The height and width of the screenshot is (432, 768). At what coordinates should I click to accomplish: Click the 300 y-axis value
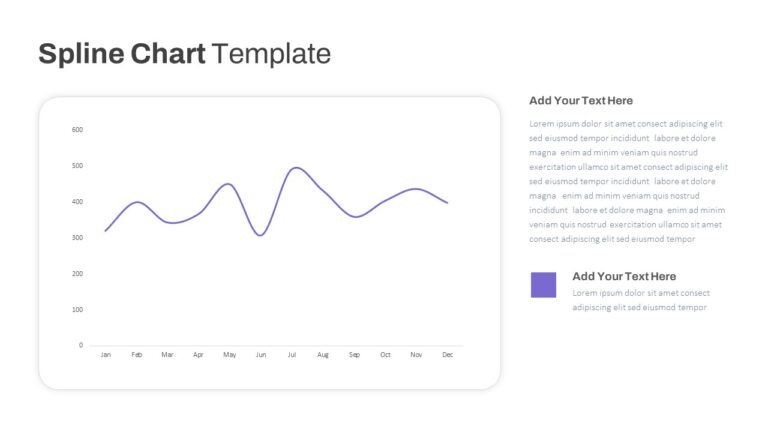(x=77, y=238)
